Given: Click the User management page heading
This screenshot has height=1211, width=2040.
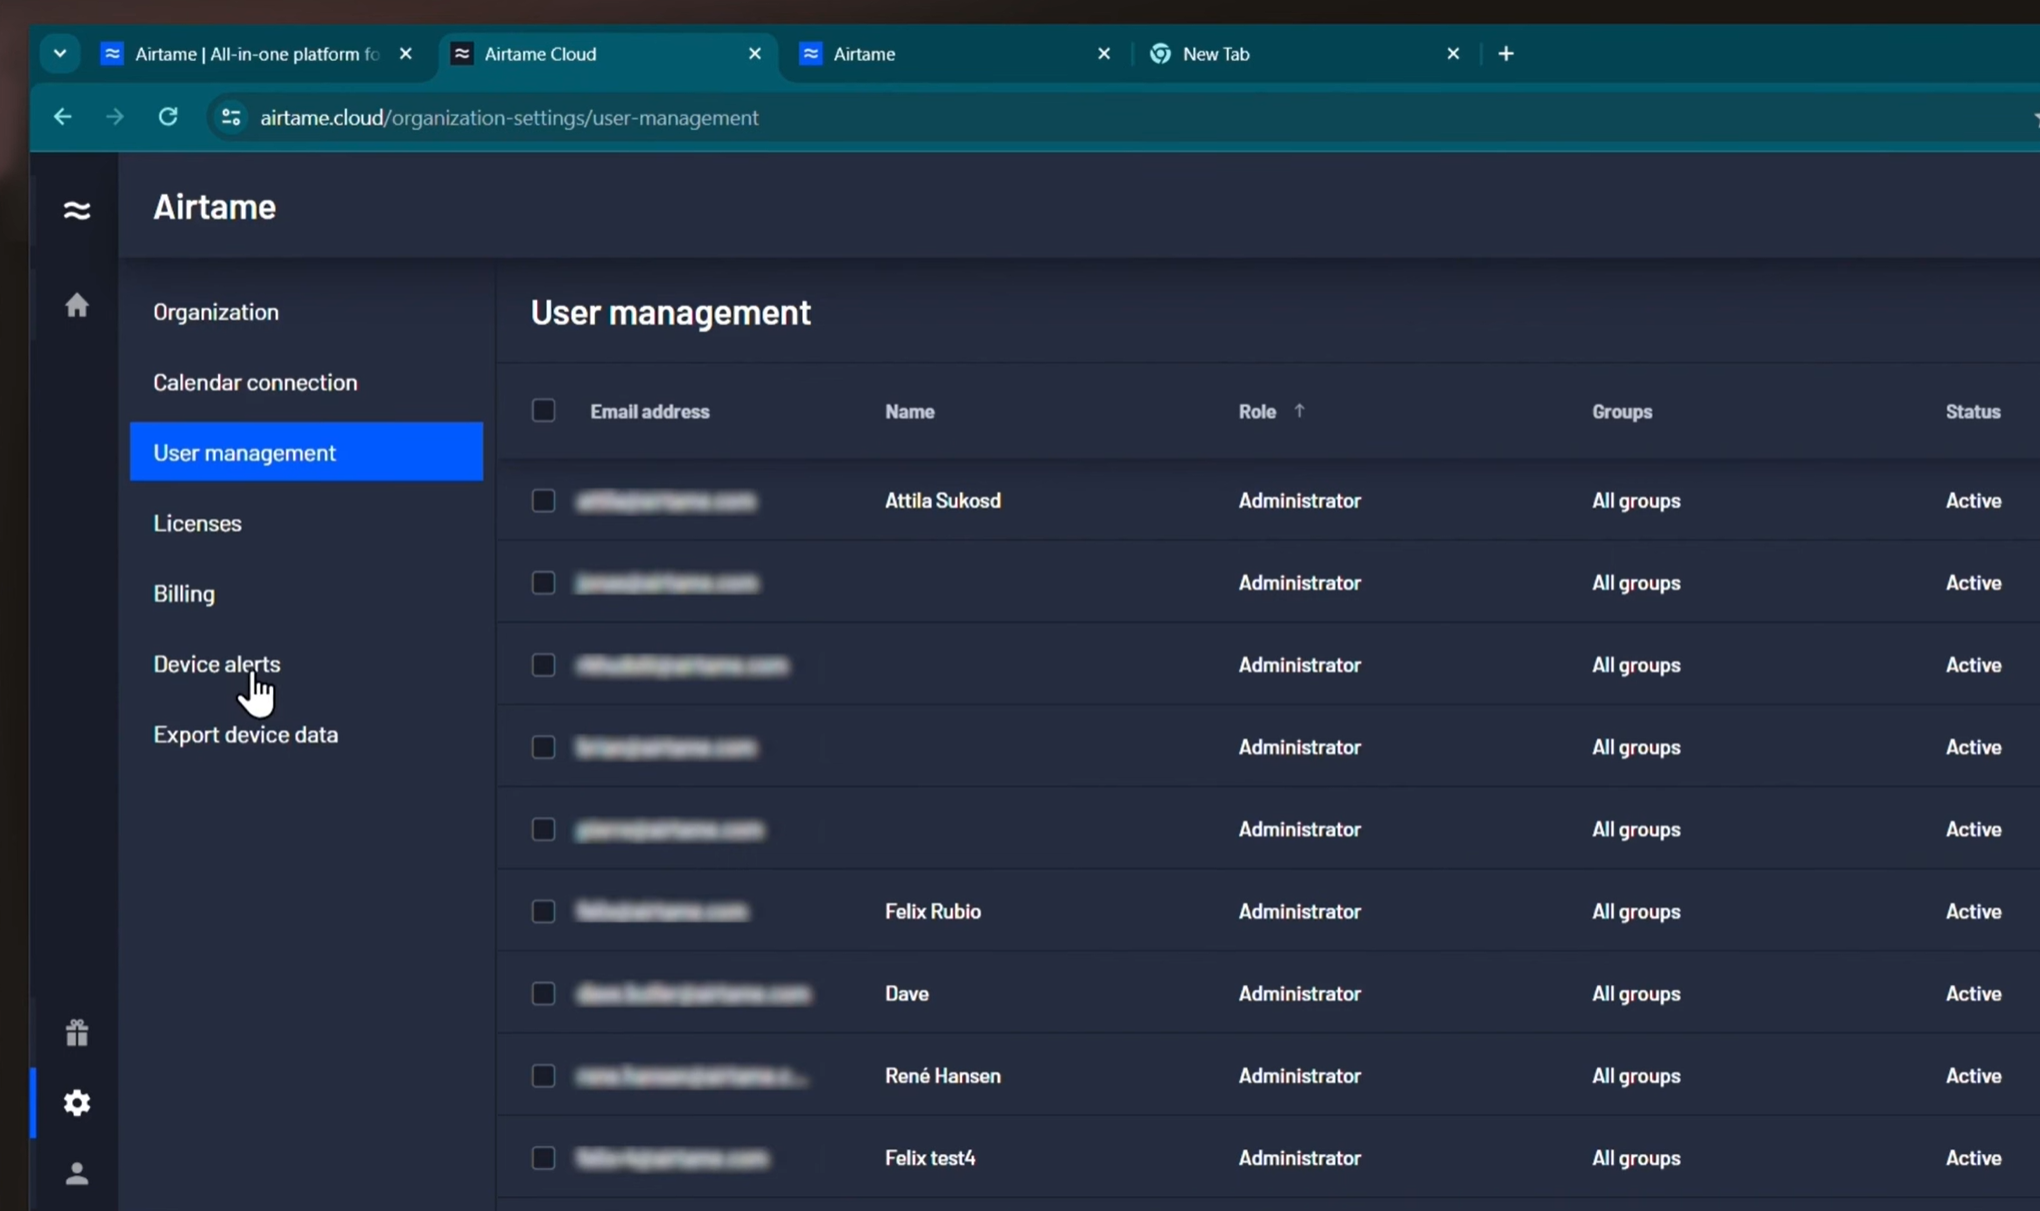Looking at the screenshot, I should [671, 313].
